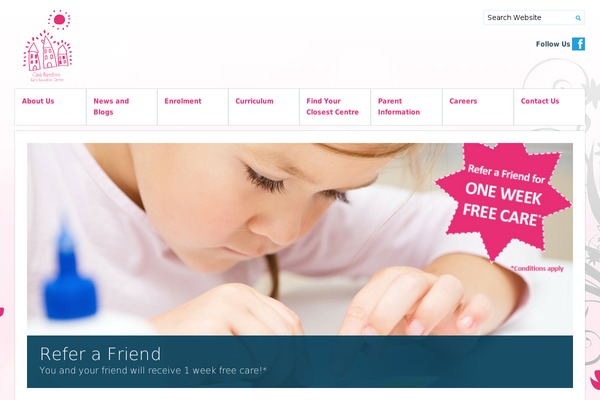Open the About Us menu

[38, 101]
